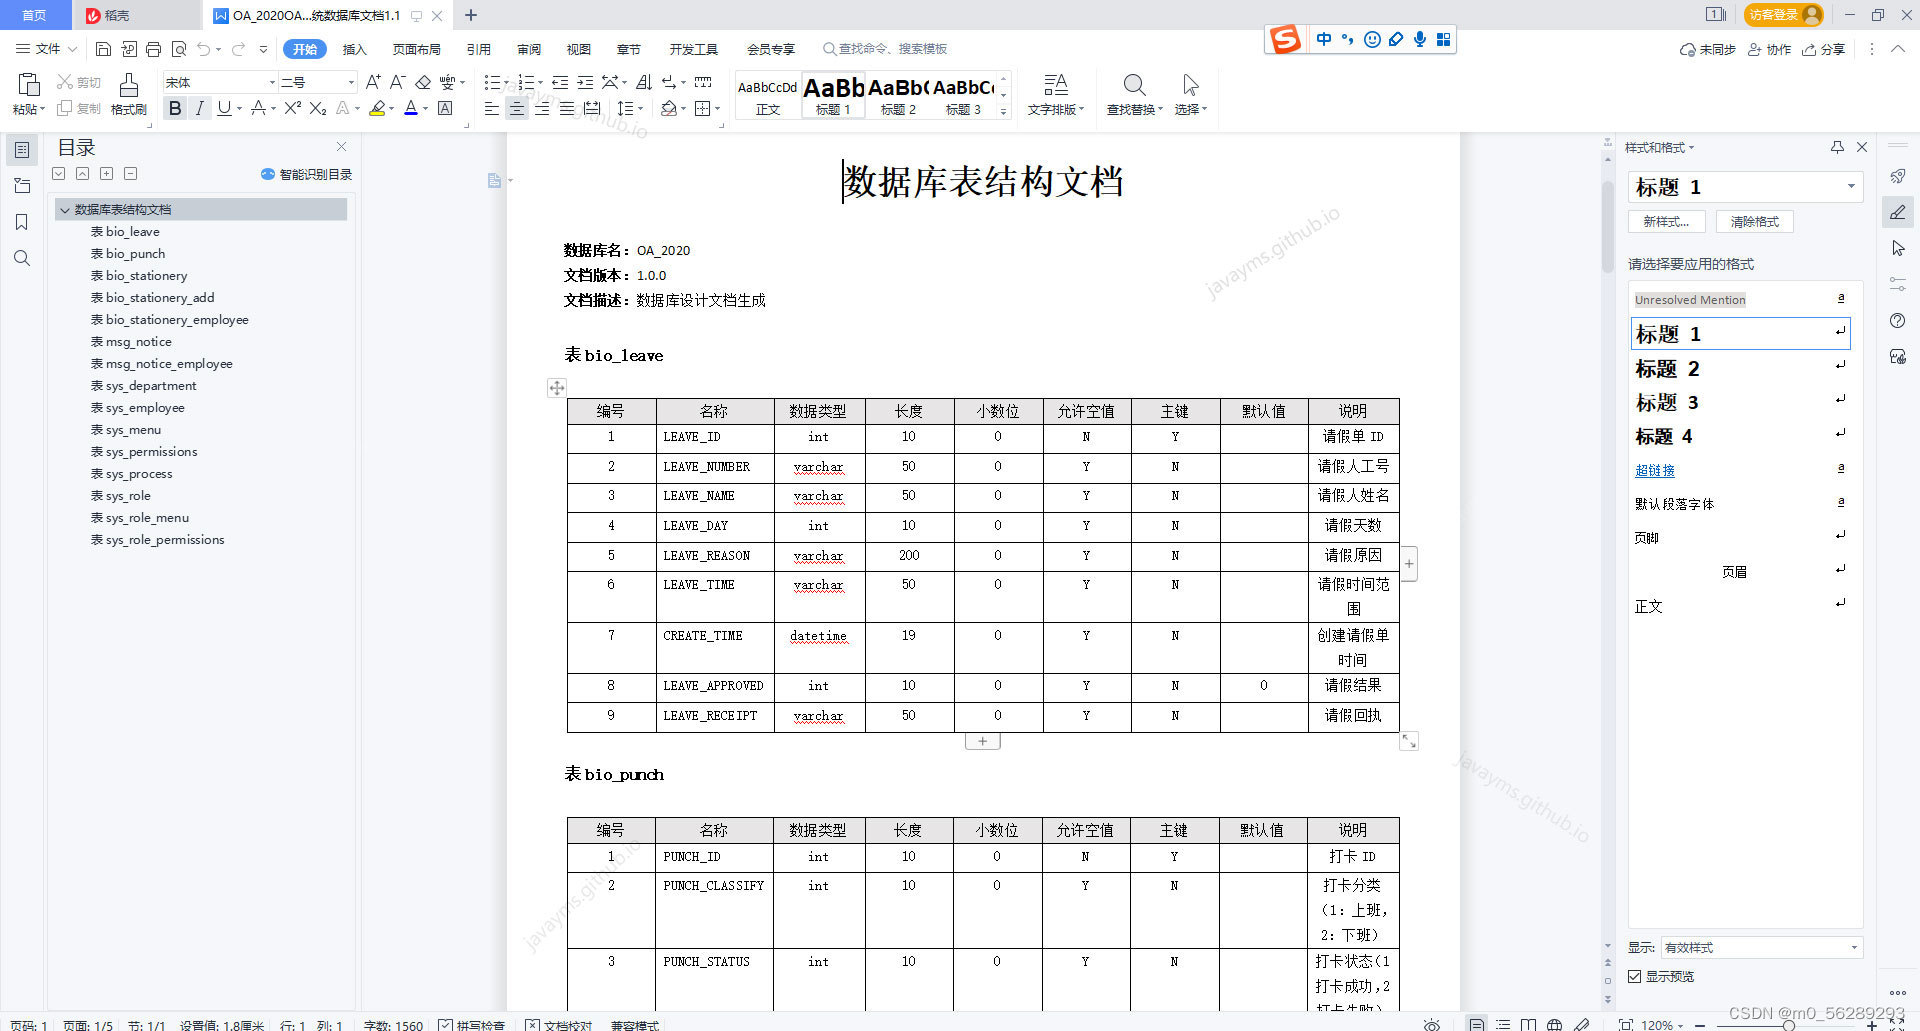Click the 访客登录 login button
Viewport: 1920px width, 1031px height.
(1784, 15)
